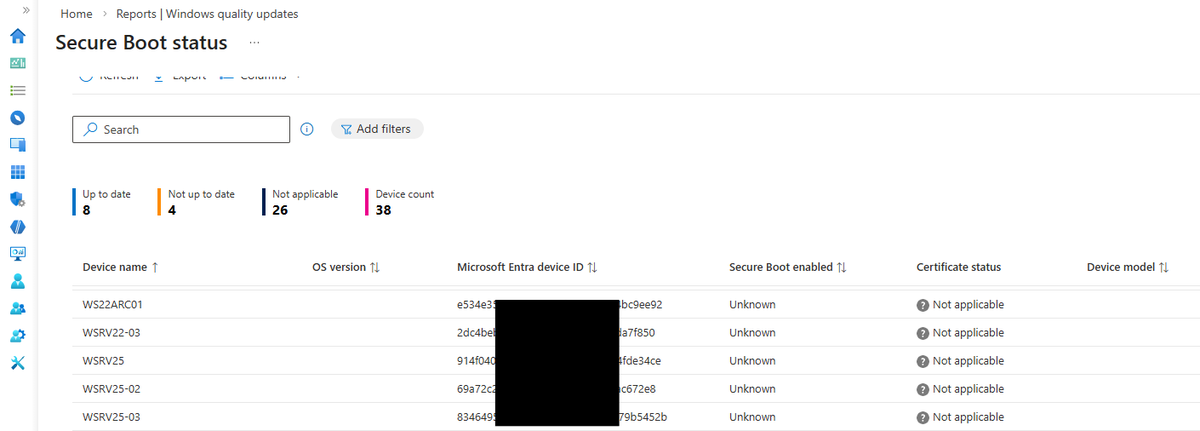Click Not applicable status icon for WSRV25-03
The image size is (1200, 431).
tap(922, 417)
